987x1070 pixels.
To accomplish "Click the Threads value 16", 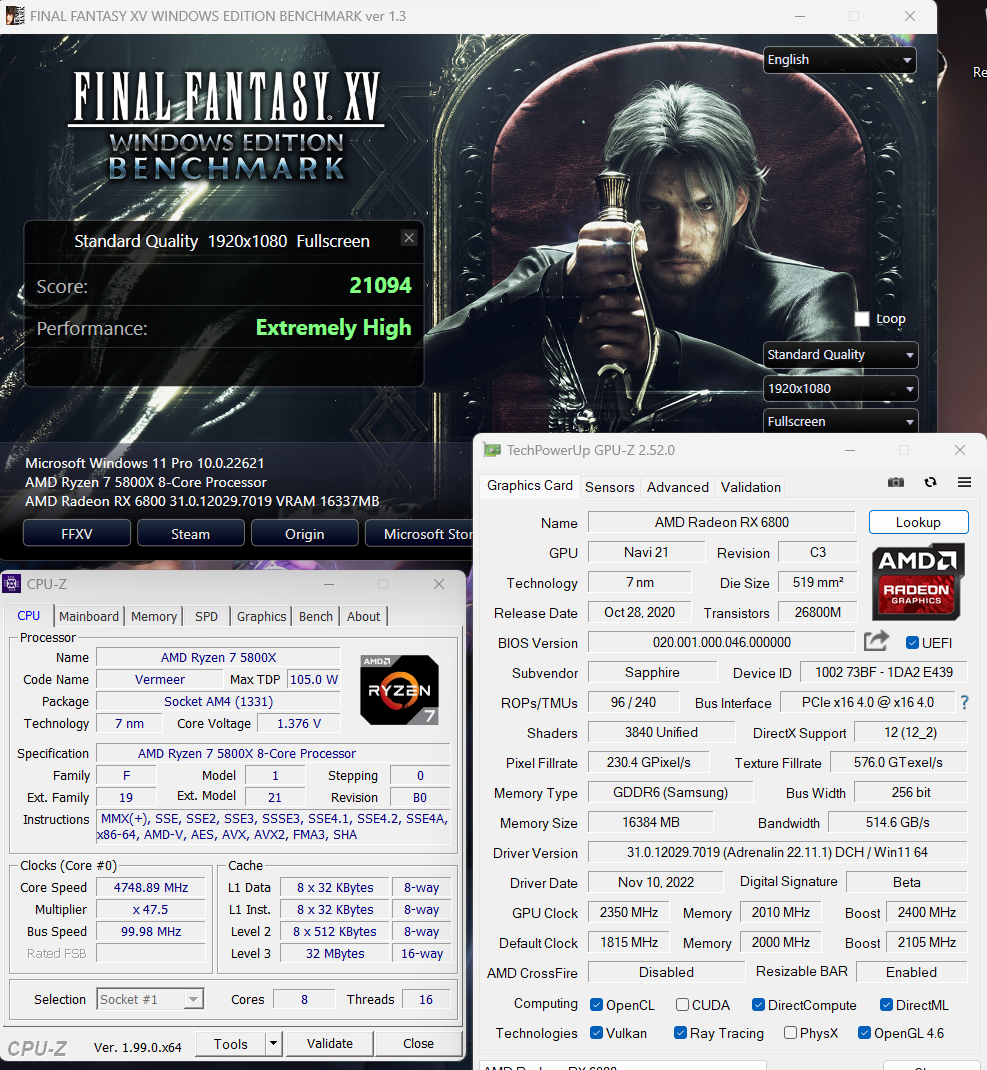I will click(426, 999).
